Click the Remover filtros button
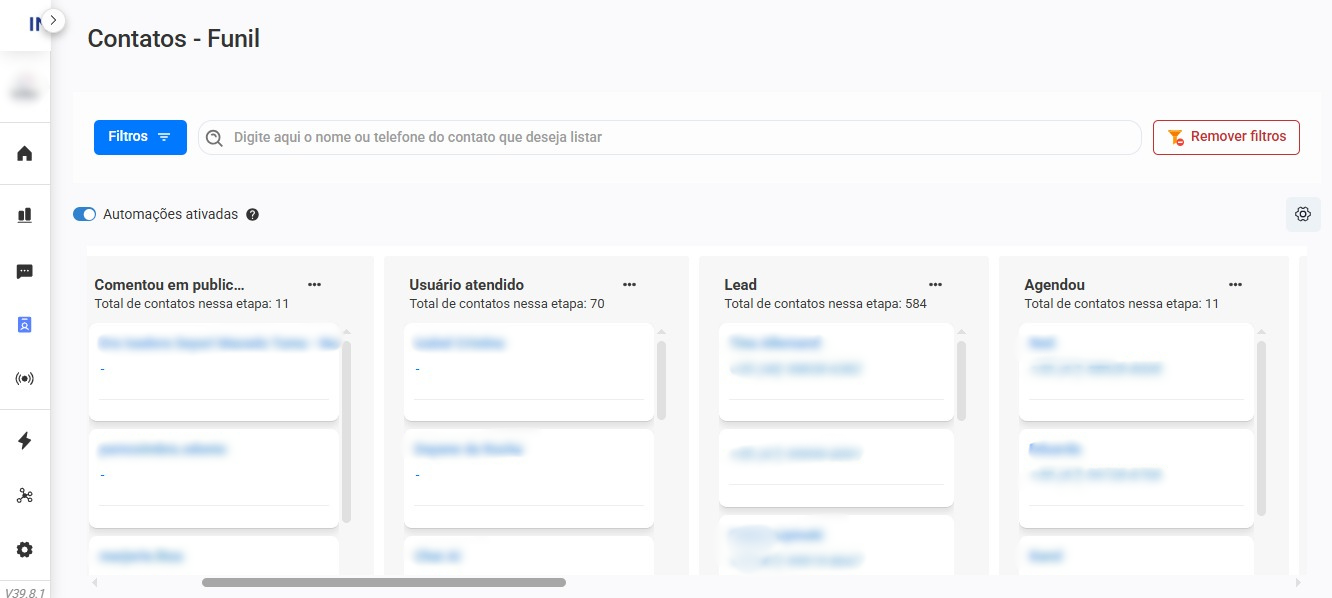 tap(1226, 137)
